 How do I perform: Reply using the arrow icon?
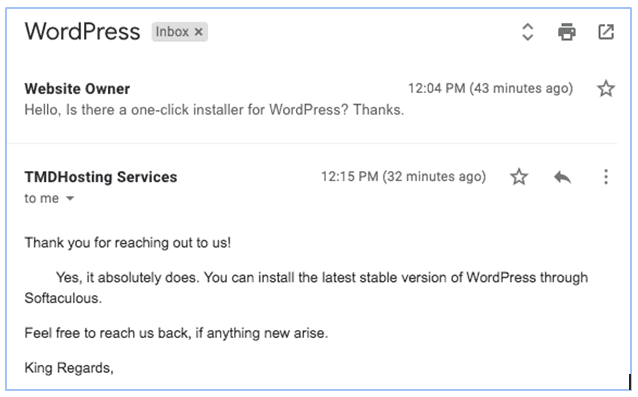(562, 177)
